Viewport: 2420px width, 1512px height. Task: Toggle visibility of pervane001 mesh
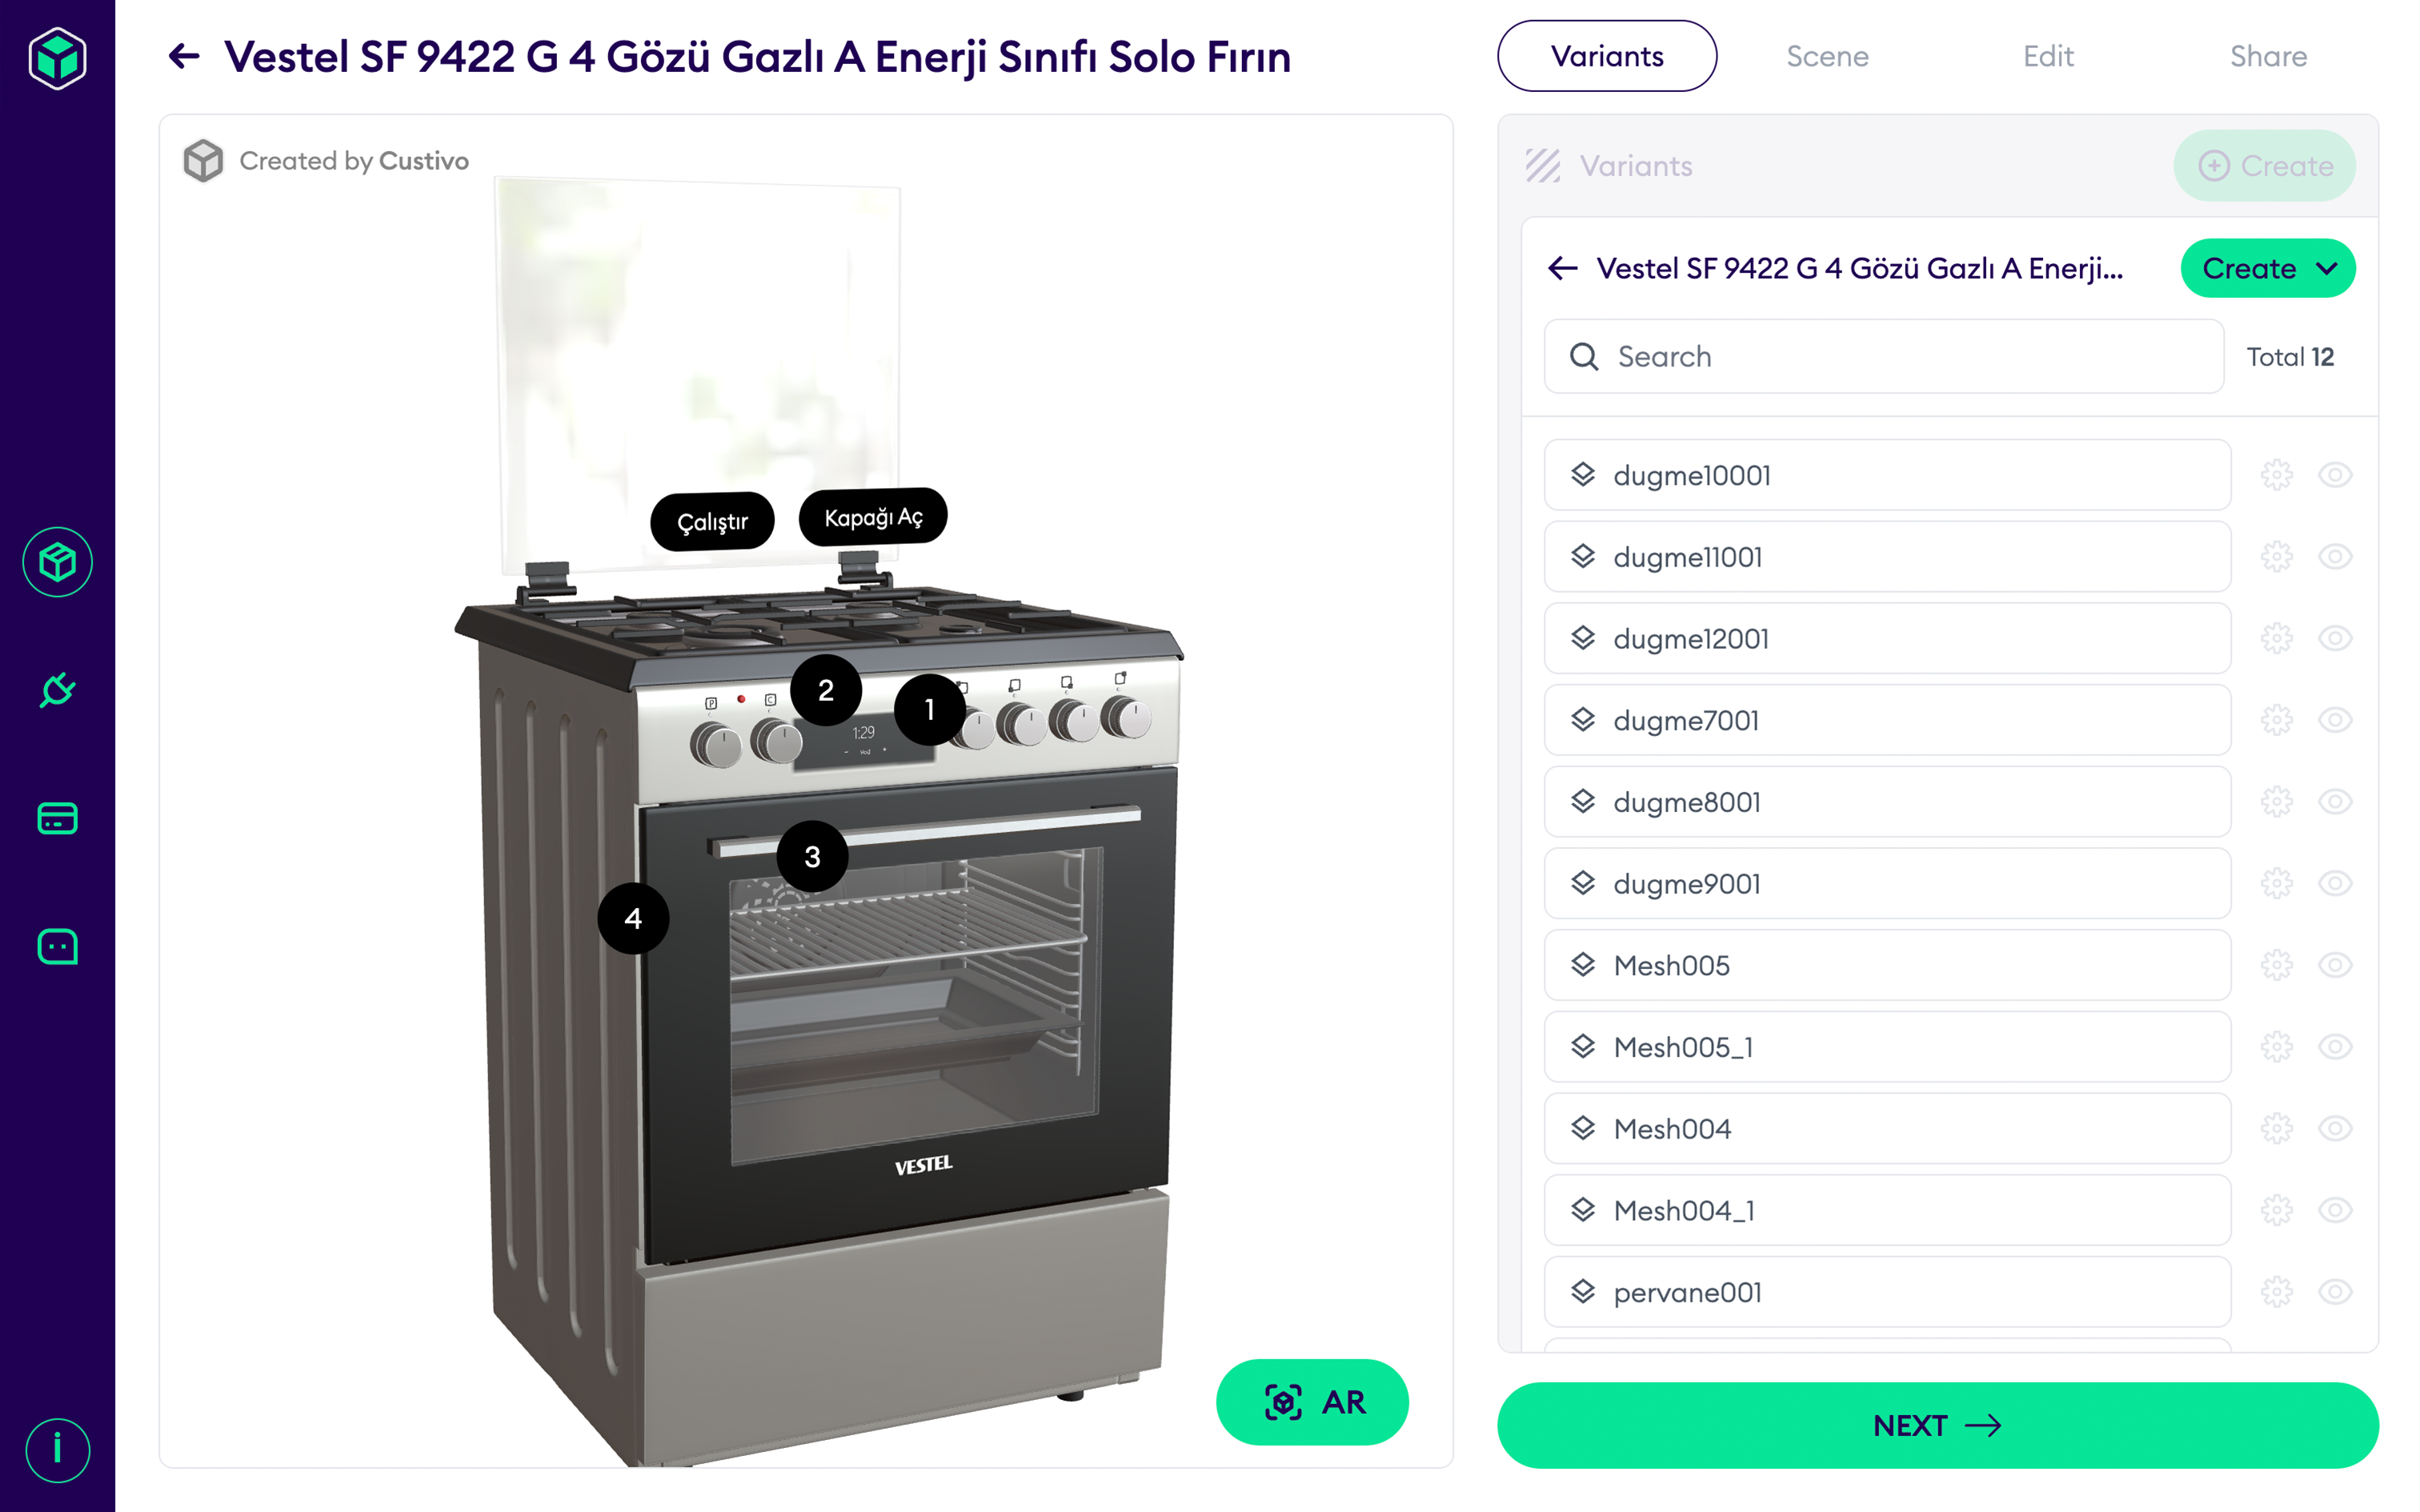click(2335, 1292)
